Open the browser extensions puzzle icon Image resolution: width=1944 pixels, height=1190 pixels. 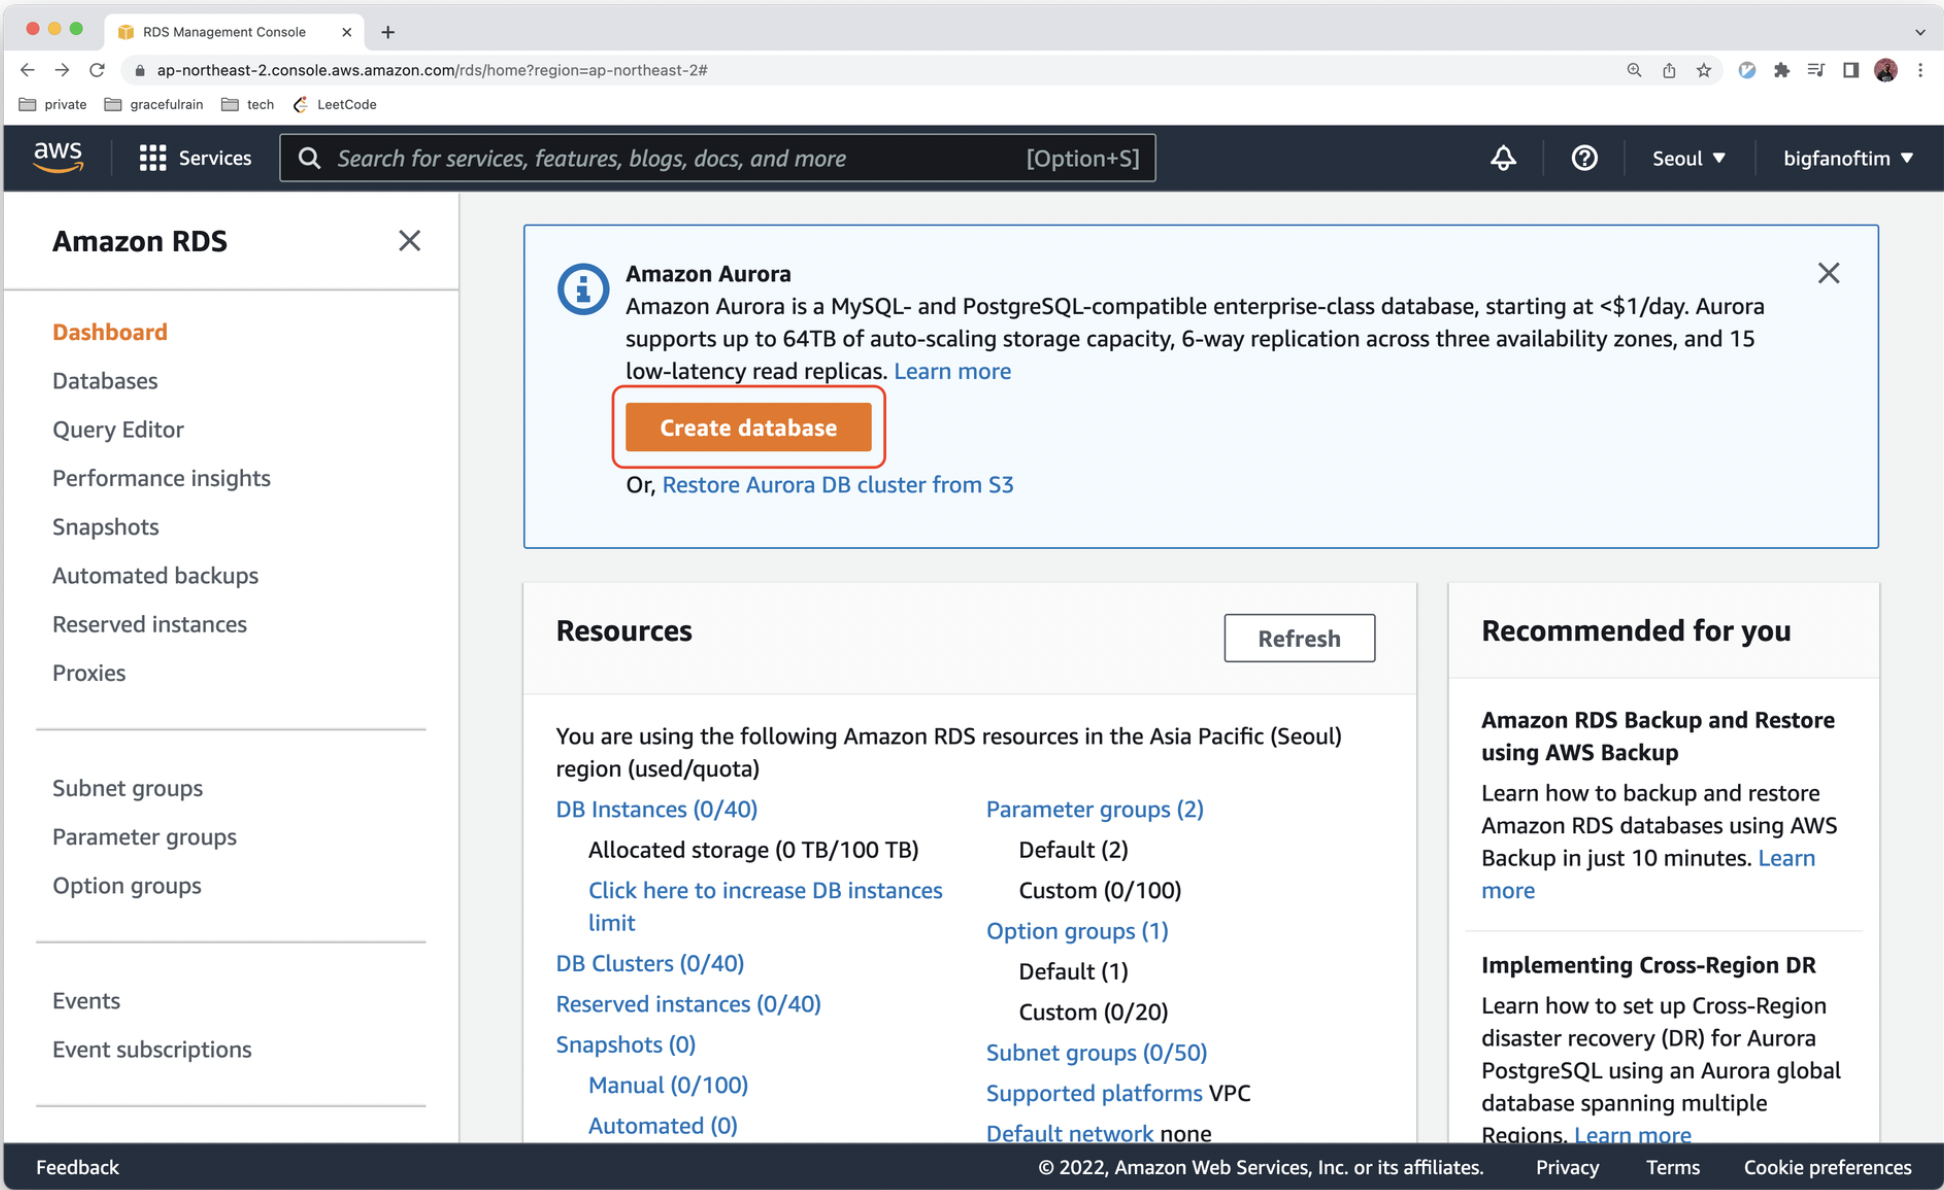tap(1781, 70)
